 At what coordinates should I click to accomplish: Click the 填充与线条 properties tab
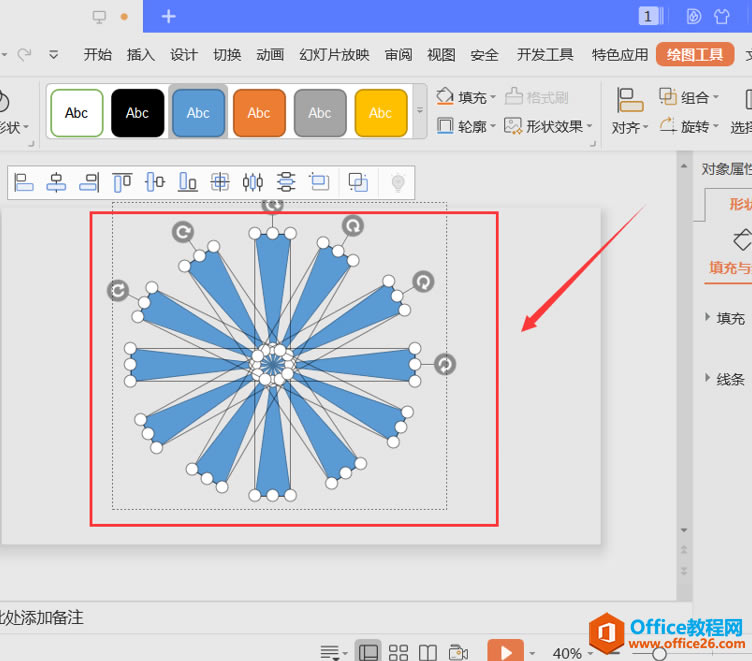pos(730,267)
